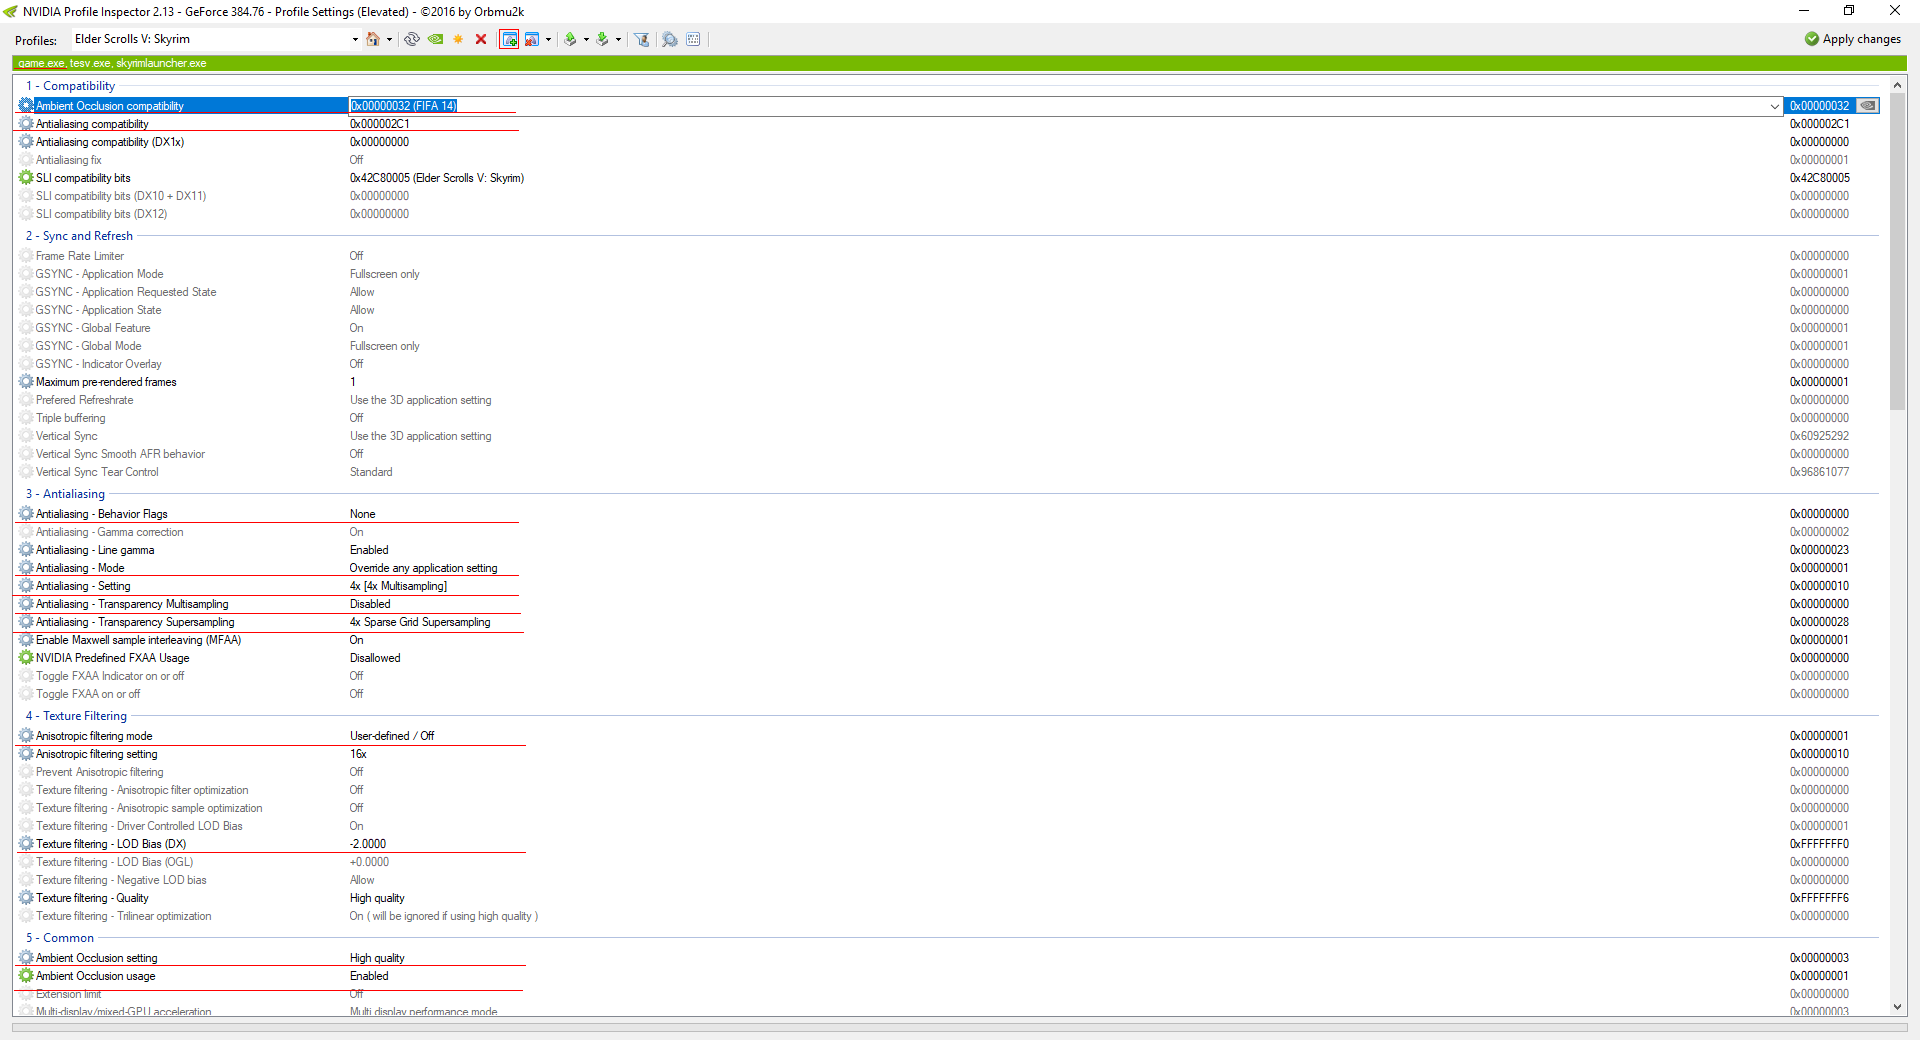Select Ambient Occlusion usage row
This screenshot has height=1040, width=1920.
948,976
